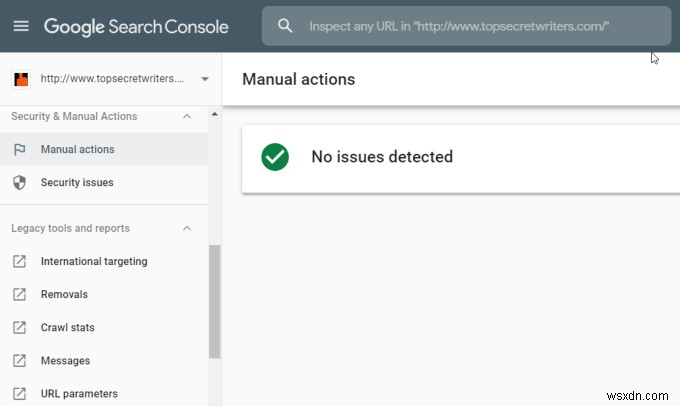This screenshot has width=680, height=406.
Task: Select the topsecretwriters property name
Action: tap(112, 79)
